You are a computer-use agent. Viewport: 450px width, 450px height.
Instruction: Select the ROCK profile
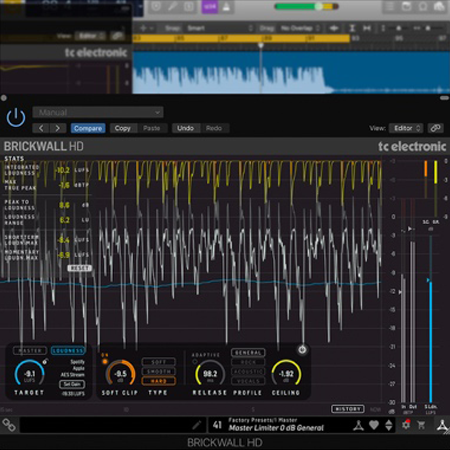(248, 362)
